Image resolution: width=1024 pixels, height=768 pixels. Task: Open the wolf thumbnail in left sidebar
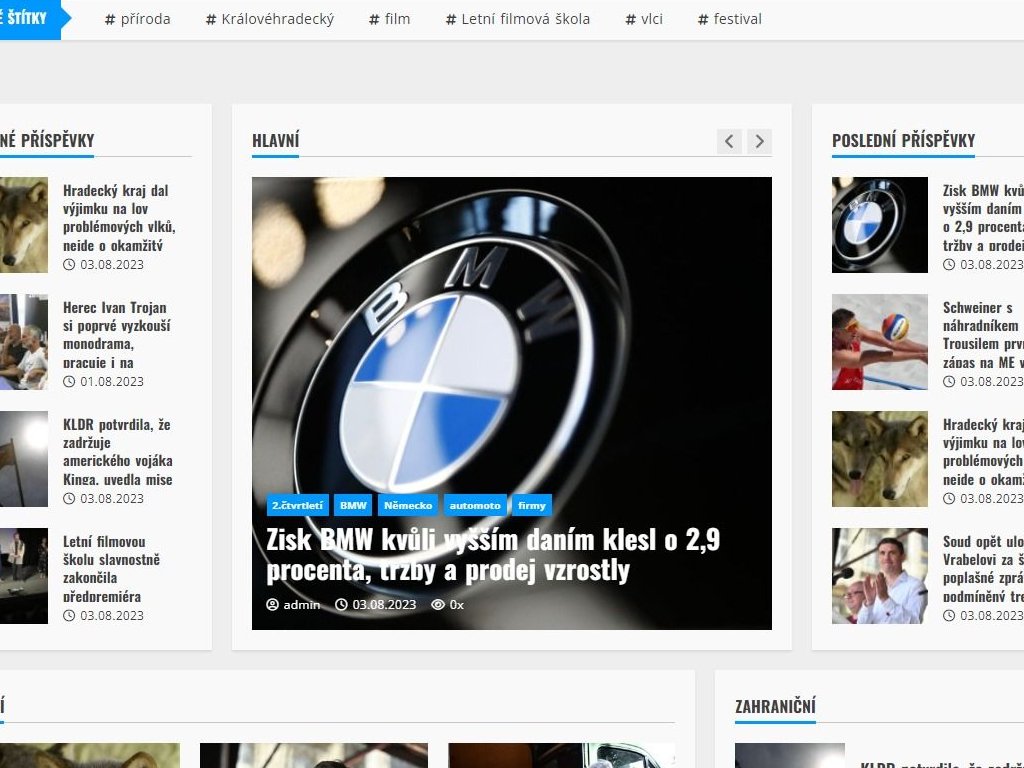pyautogui.click(x=24, y=225)
